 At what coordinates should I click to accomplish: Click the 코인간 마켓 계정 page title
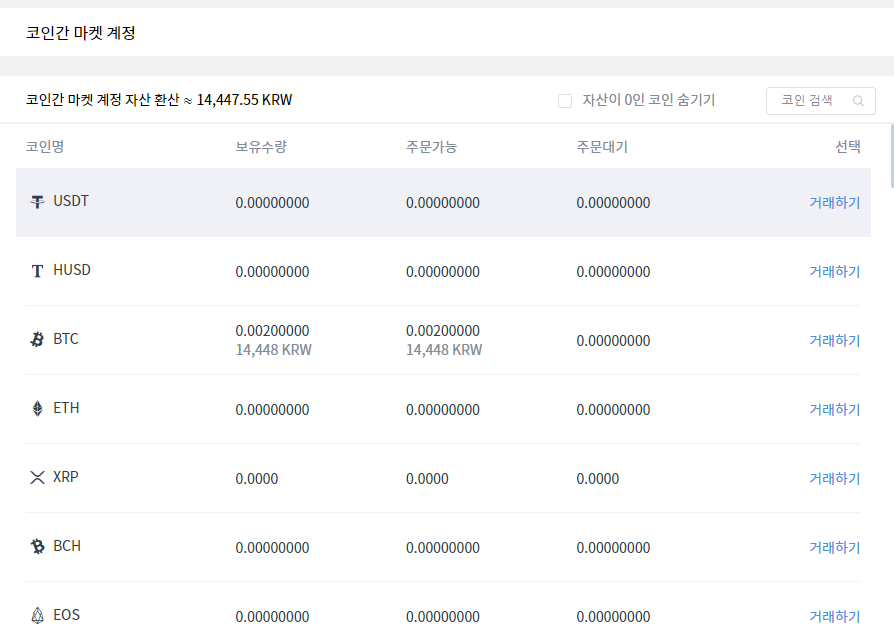click(80, 33)
